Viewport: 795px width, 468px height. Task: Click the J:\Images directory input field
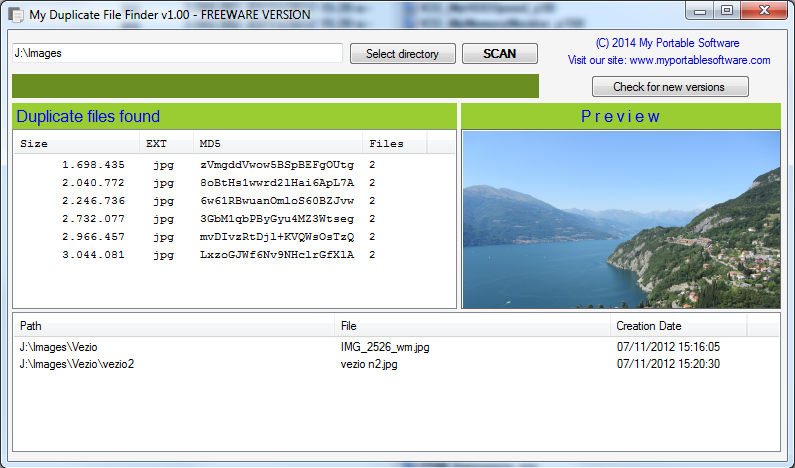[x=177, y=54]
